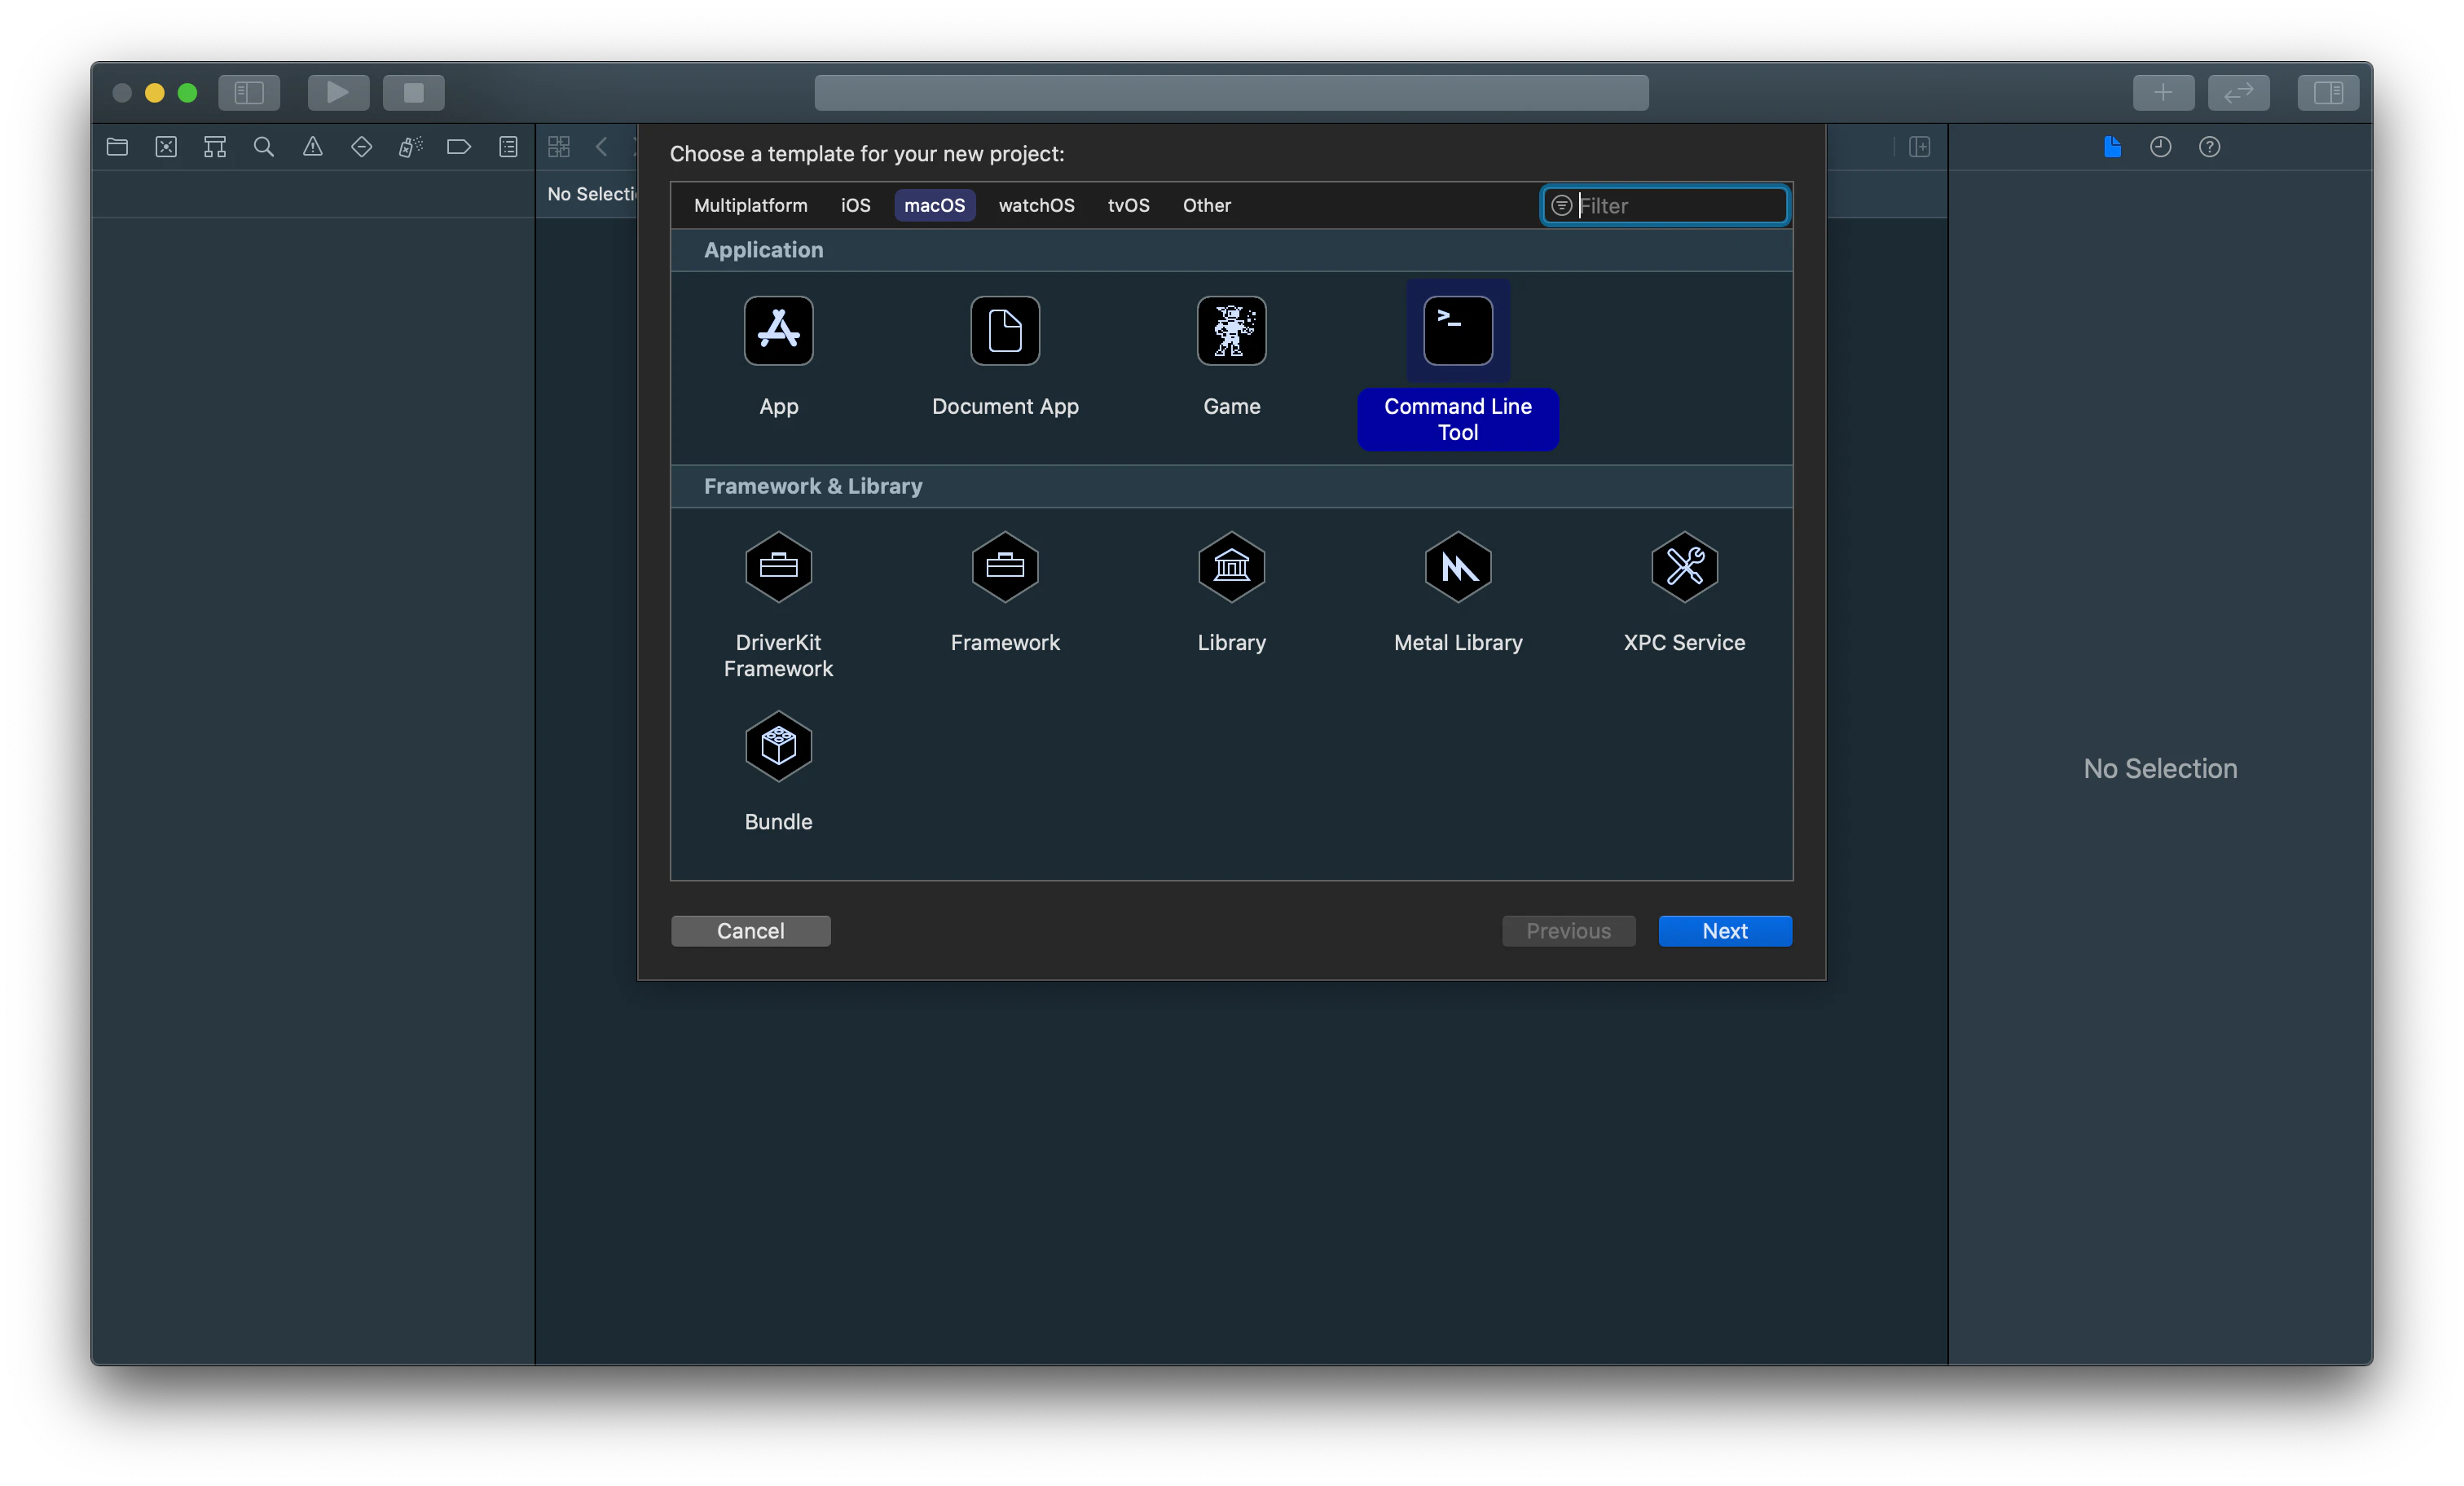The width and height of the screenshot is (2464, 1486).
Task: Go back in editor history
Action: click(601, 147)
